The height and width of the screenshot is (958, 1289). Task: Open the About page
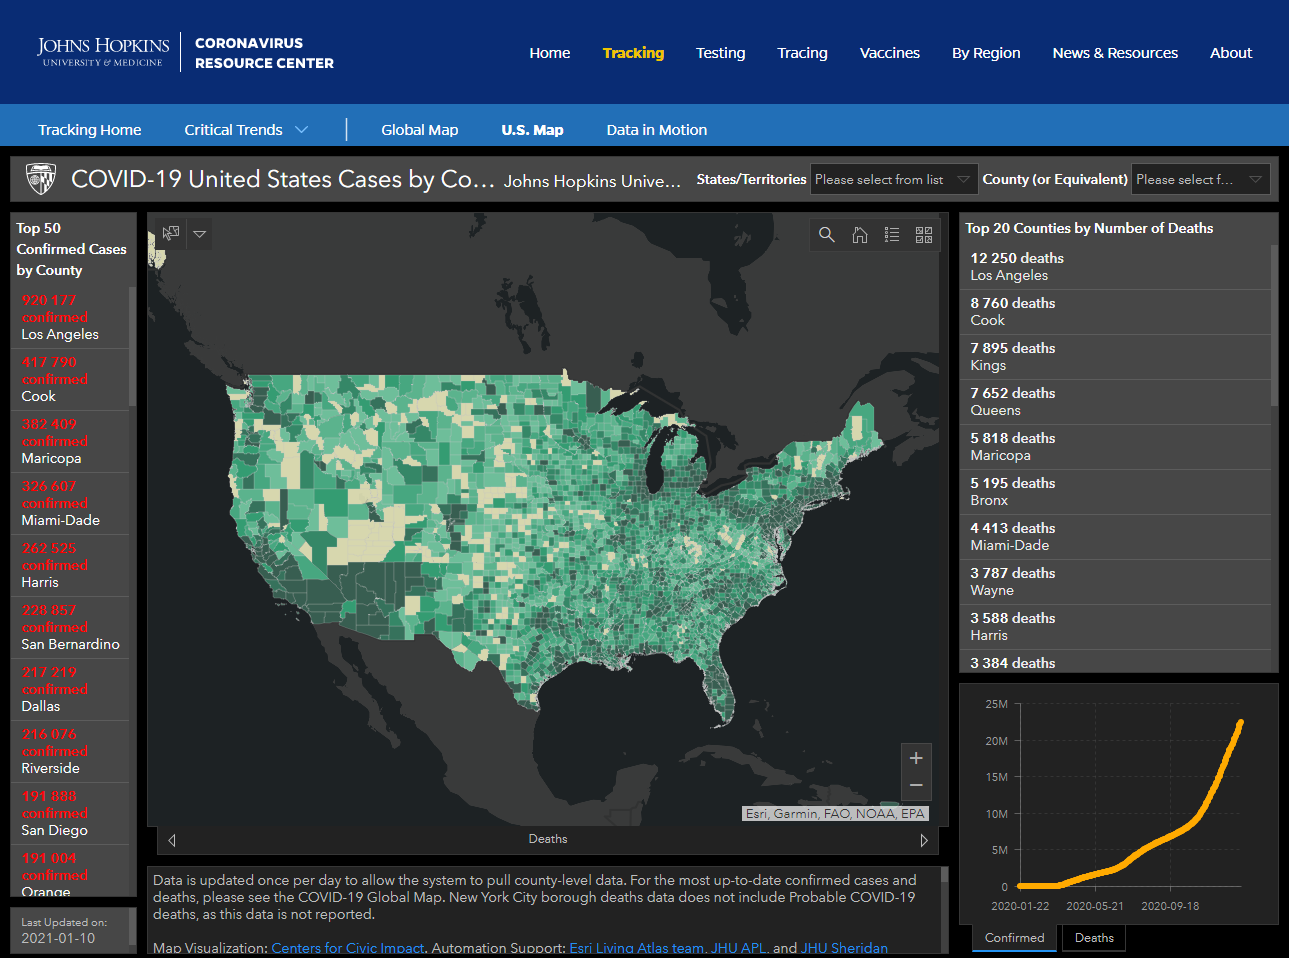coord(1230,53)
